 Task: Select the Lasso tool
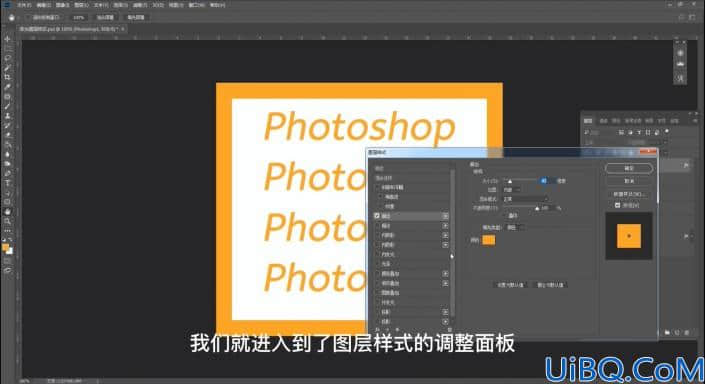coord(7,58)
